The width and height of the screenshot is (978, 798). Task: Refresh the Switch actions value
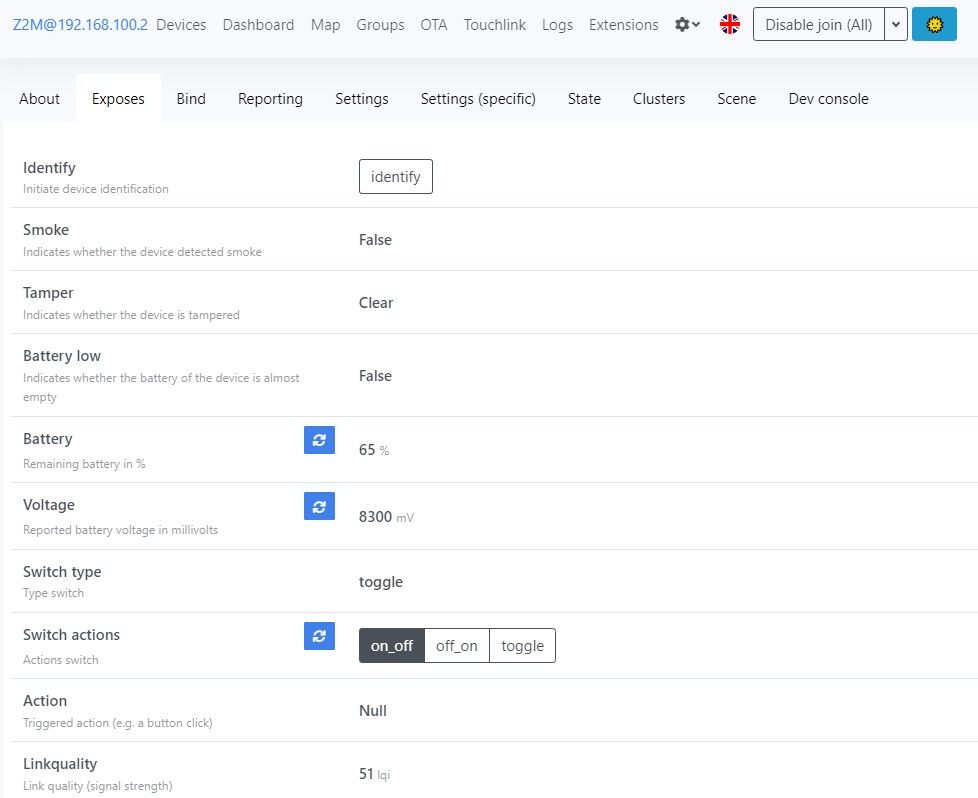click(319, 636)
